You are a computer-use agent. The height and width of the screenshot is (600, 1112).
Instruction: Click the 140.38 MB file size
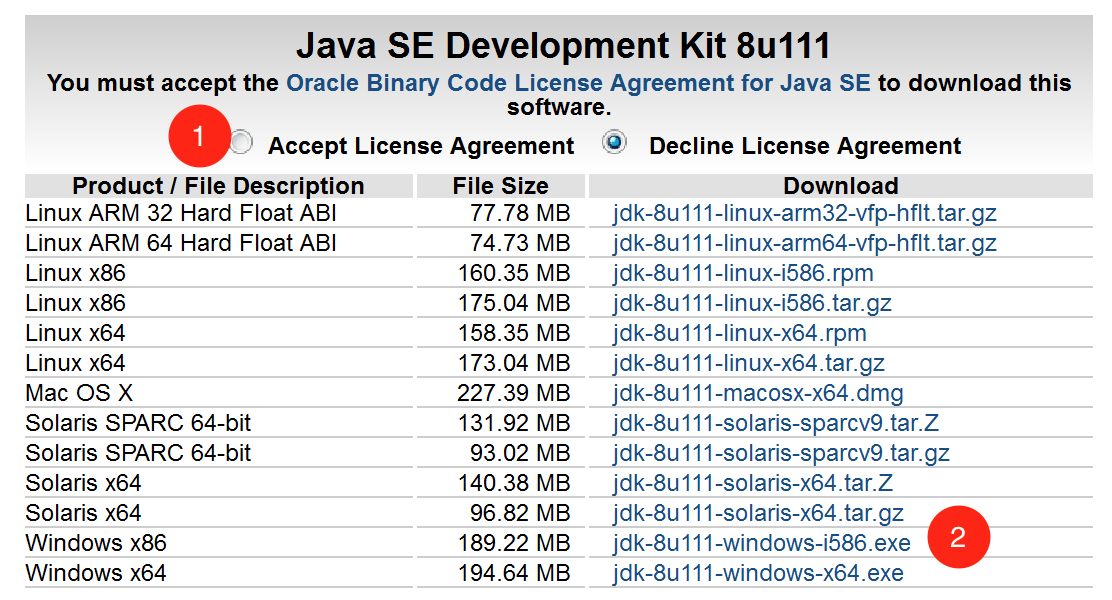(514, 483)
